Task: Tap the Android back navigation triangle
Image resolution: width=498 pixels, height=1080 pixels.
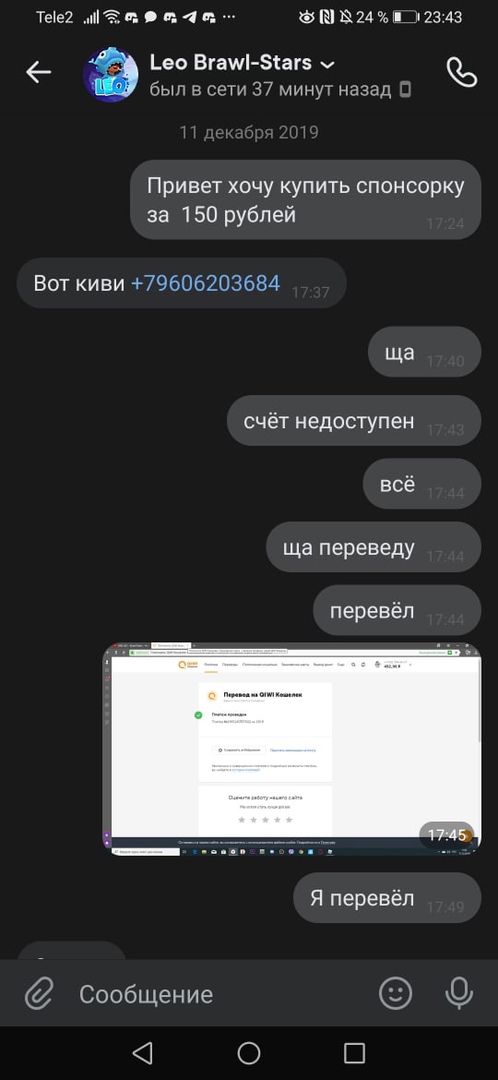Action: tap(142, 1052)
